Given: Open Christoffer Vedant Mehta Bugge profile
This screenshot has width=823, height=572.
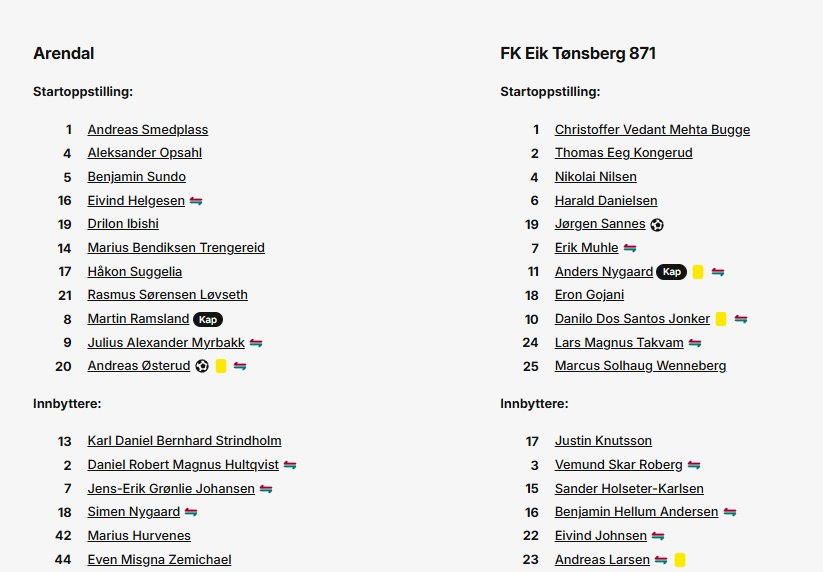Looking at the screenshot, I should coord(652,130).
